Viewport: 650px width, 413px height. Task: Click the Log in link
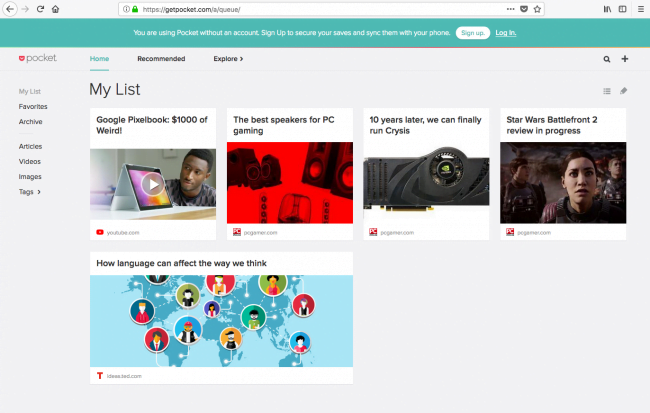click(506, 33)
